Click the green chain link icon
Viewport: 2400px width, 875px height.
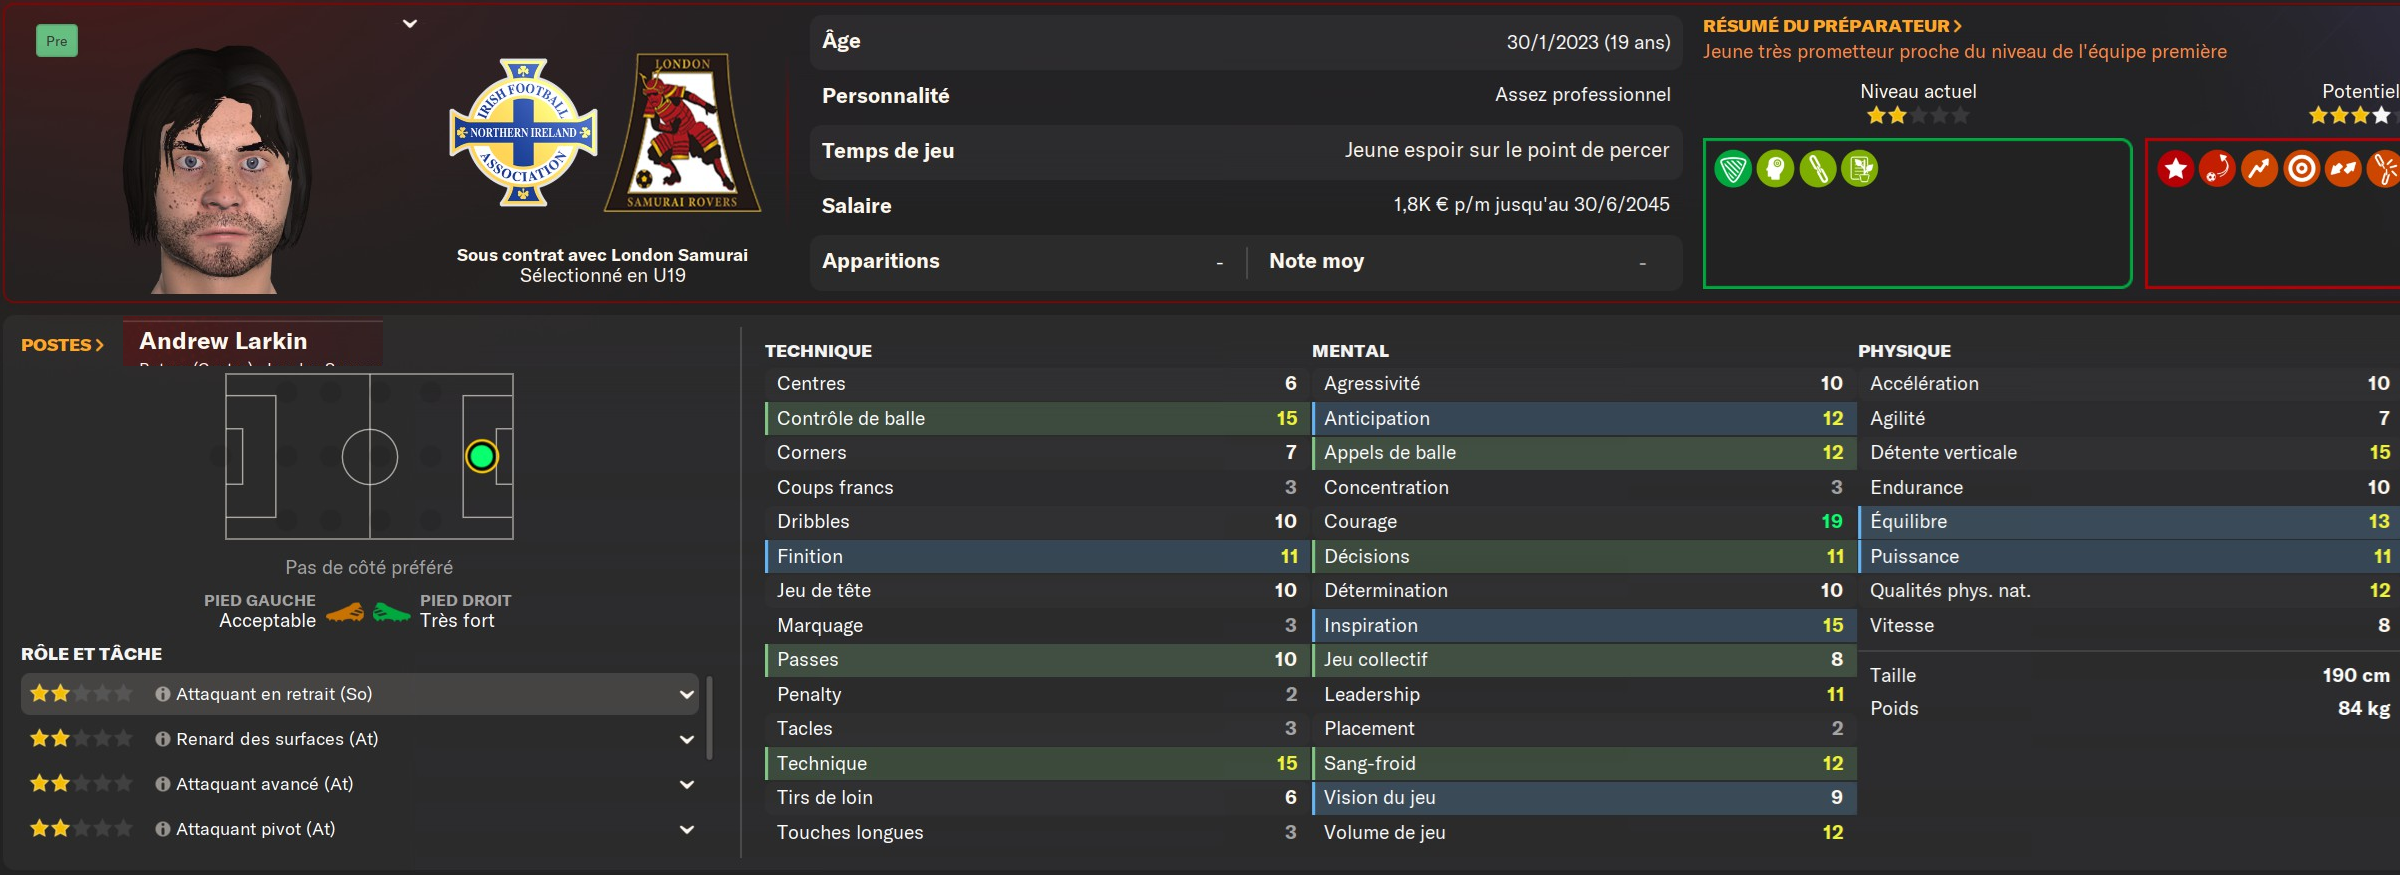pyautogui.click(x=1817, y=169)
